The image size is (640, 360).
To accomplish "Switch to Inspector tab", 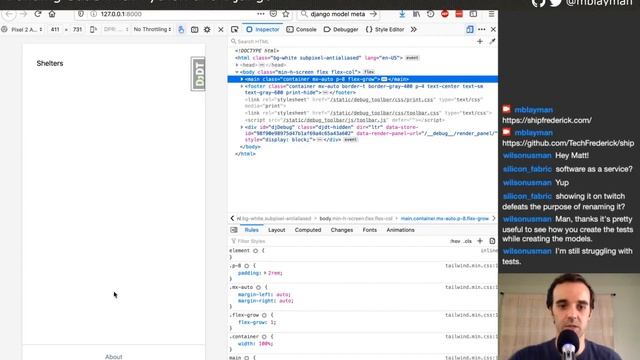I will pos(263,29).
